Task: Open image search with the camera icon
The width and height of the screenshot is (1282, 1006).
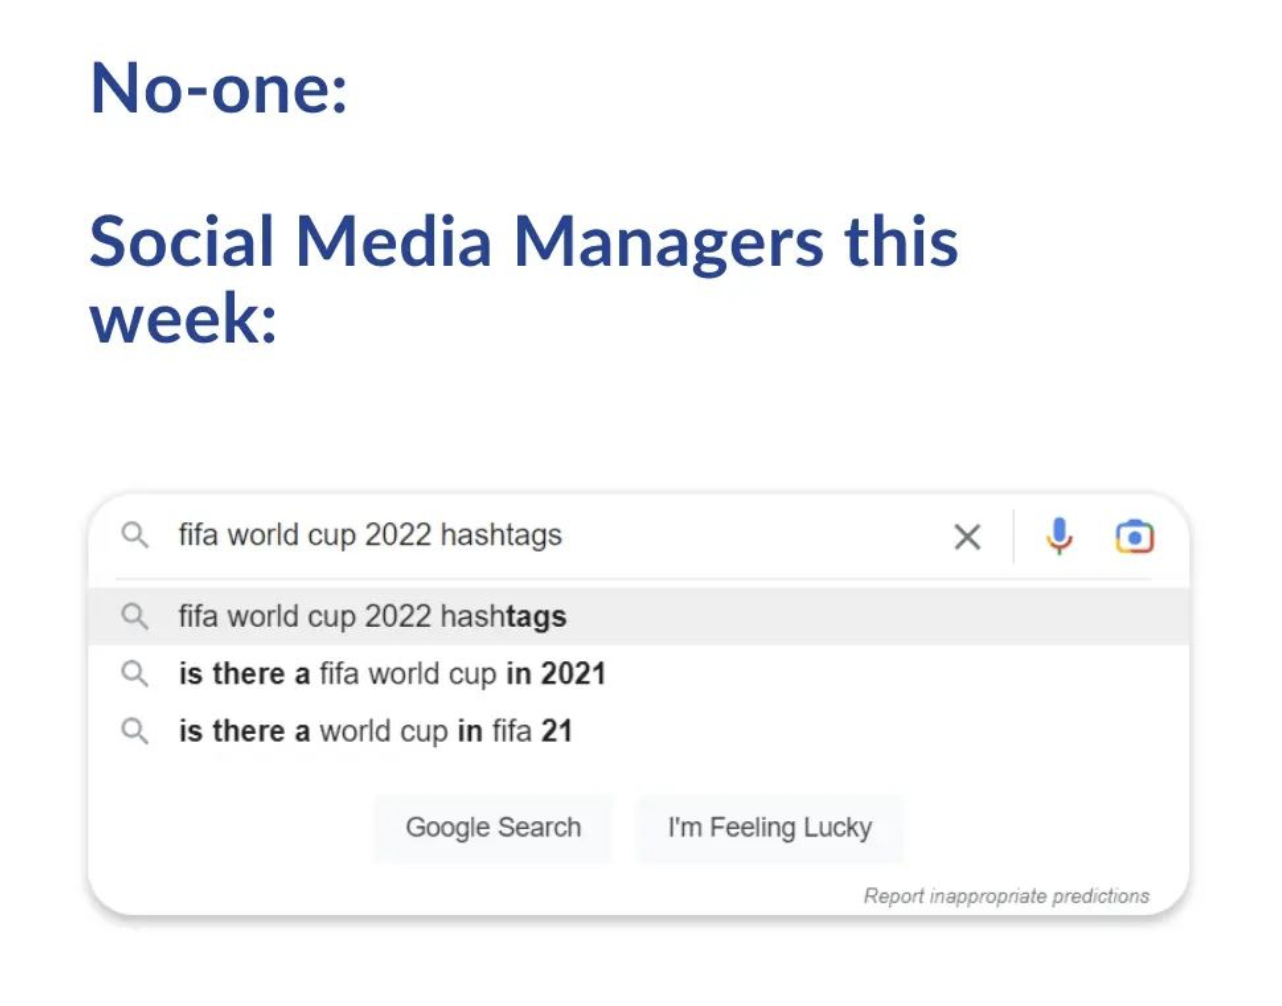Action: tap(1134, 537)
